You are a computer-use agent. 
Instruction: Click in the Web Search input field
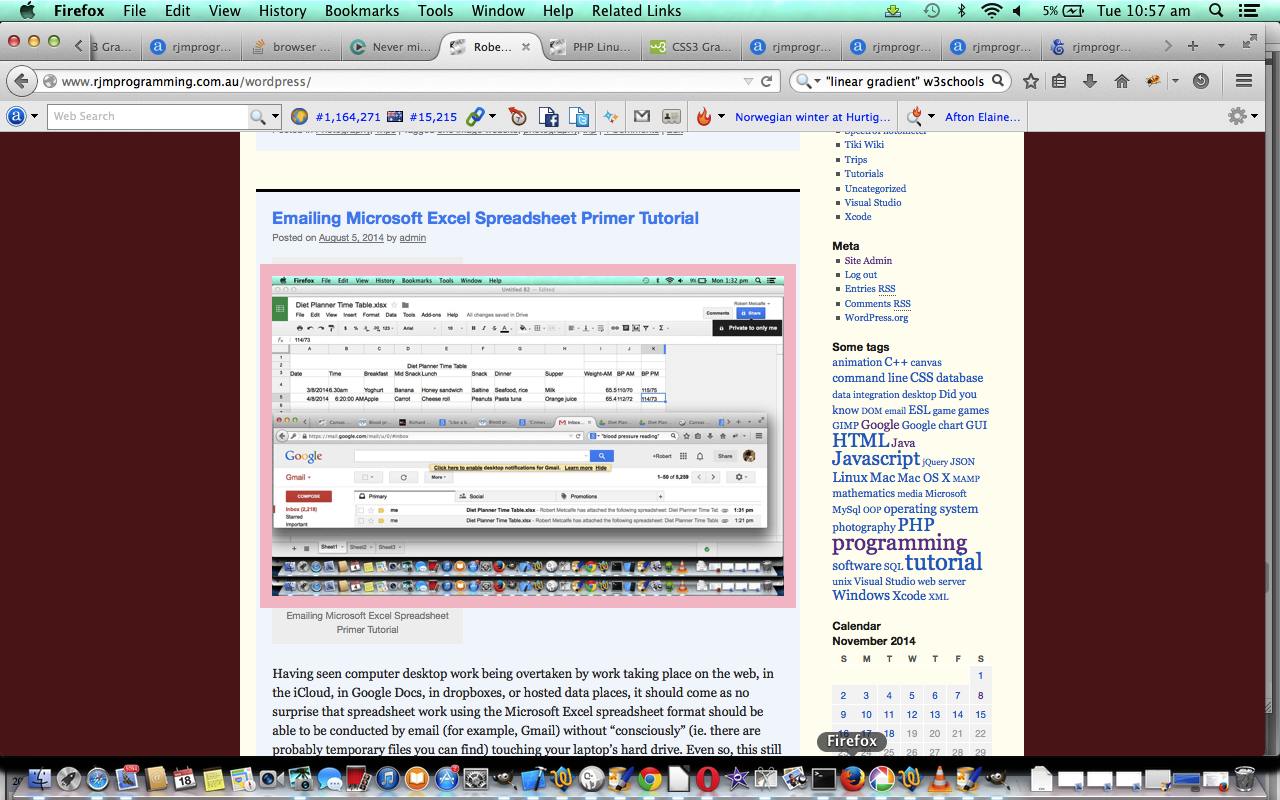pos(148,117)
